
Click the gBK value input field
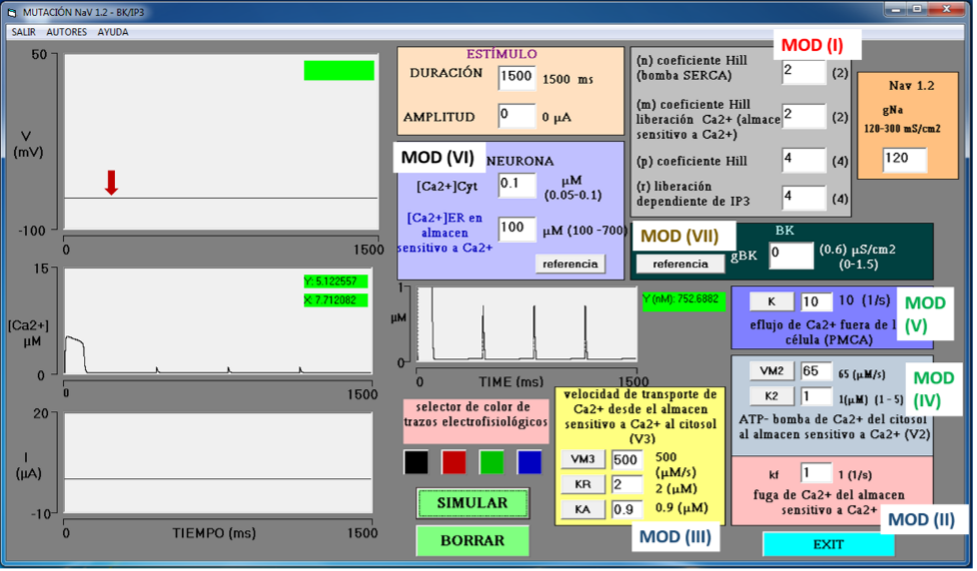(x=790, y=256)
